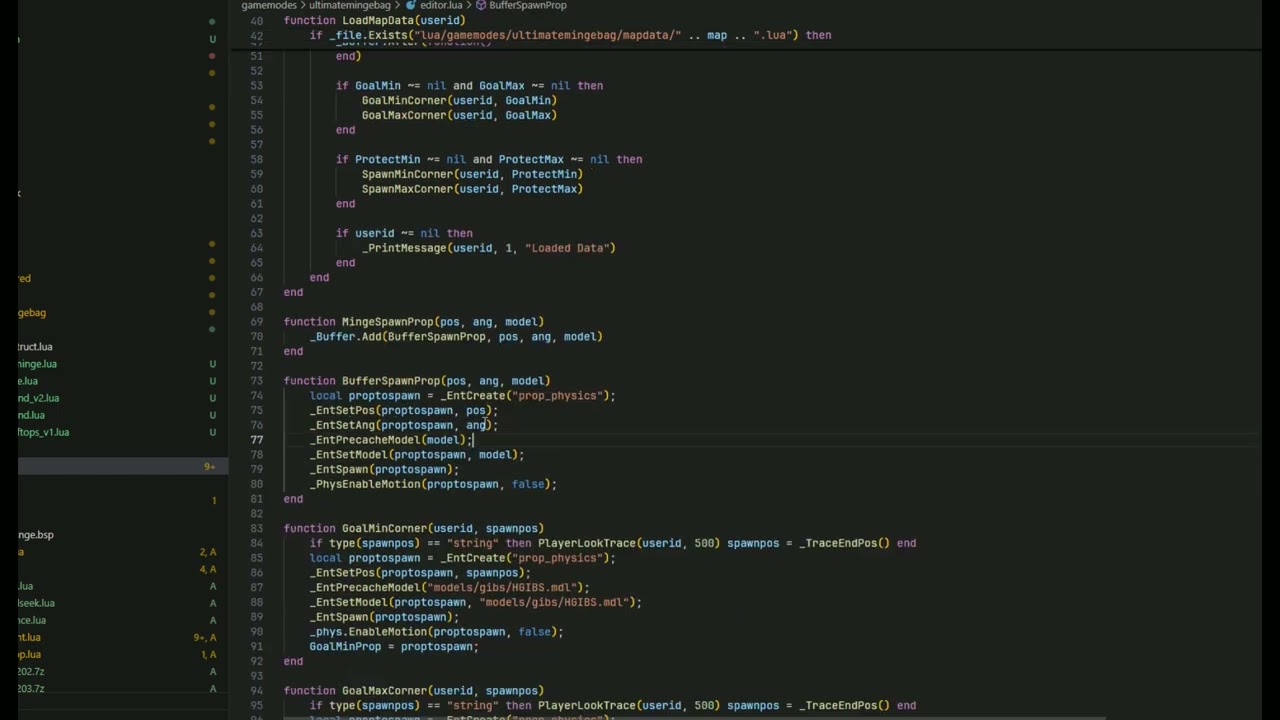Click ProtectMin condition on line 58
Viewport: 1280px width, 720px height.
(x=388, y=159)
